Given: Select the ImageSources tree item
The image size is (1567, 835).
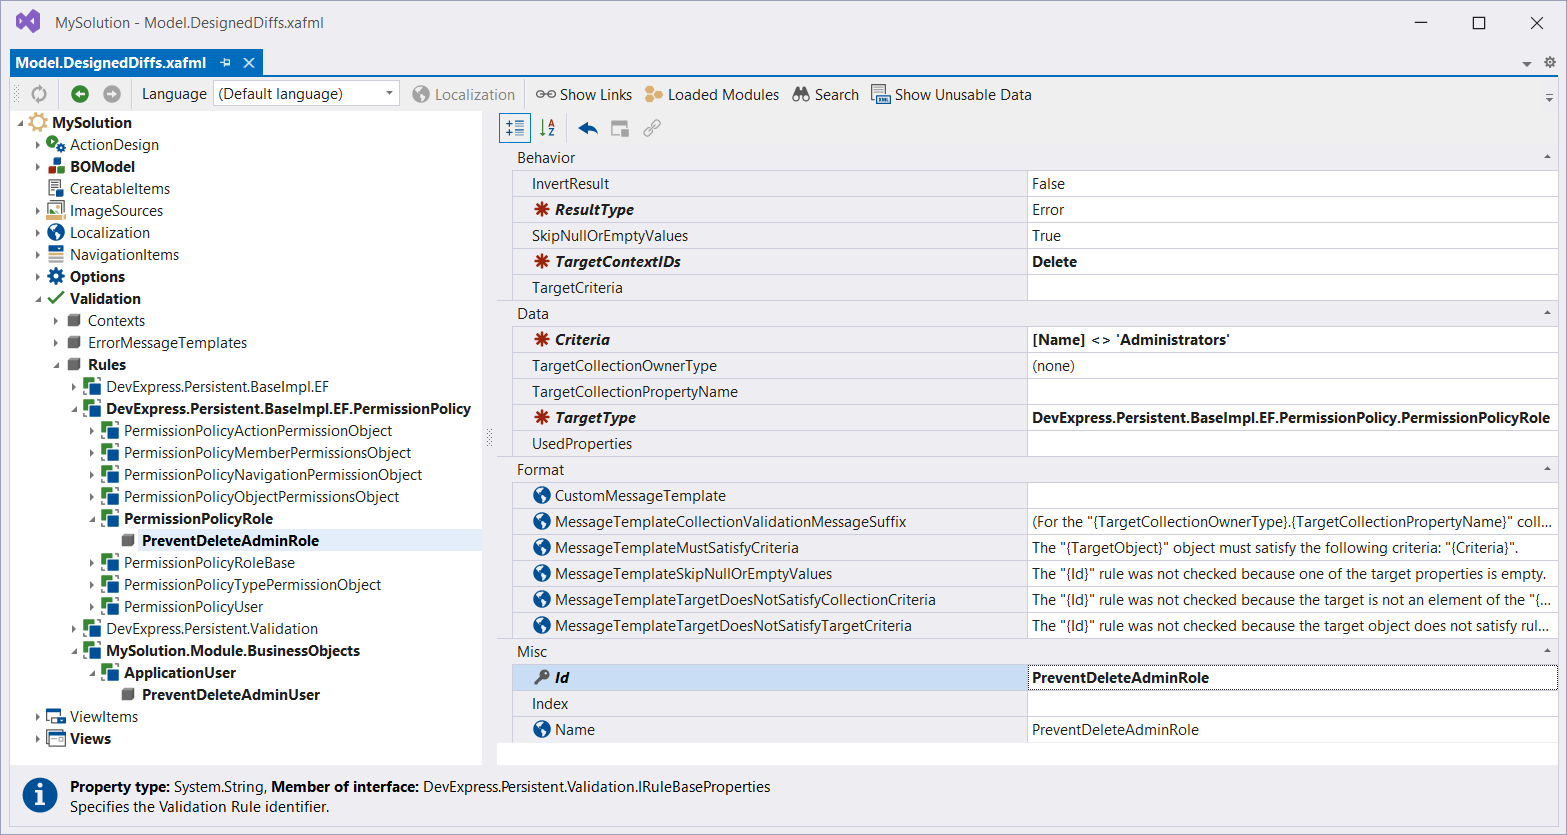Looking at the screenshot, I should tap(116, 211).
